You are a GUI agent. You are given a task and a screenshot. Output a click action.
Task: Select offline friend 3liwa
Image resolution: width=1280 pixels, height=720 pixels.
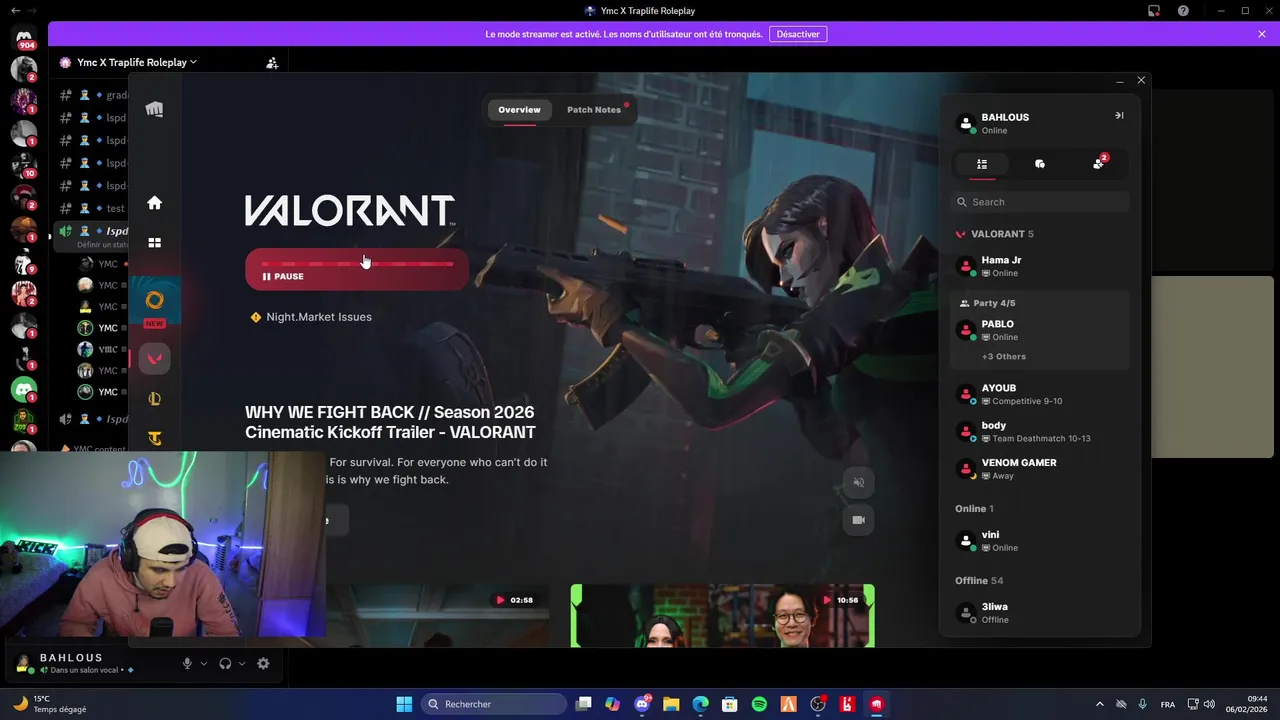(x=1040, y=613)
